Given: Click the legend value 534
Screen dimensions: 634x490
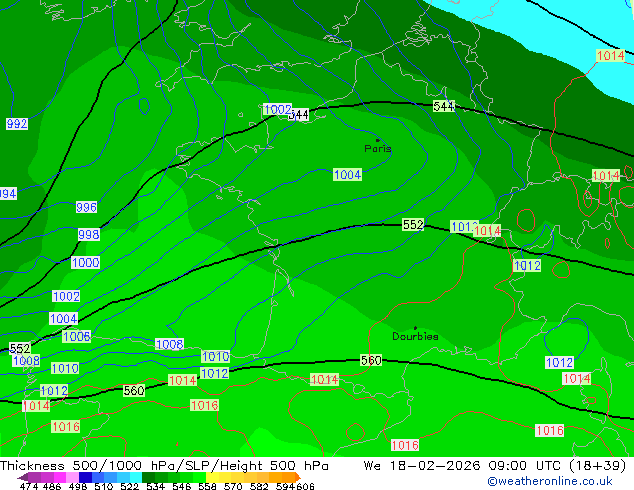Looking at the screenshot, I should coord(156,486).
